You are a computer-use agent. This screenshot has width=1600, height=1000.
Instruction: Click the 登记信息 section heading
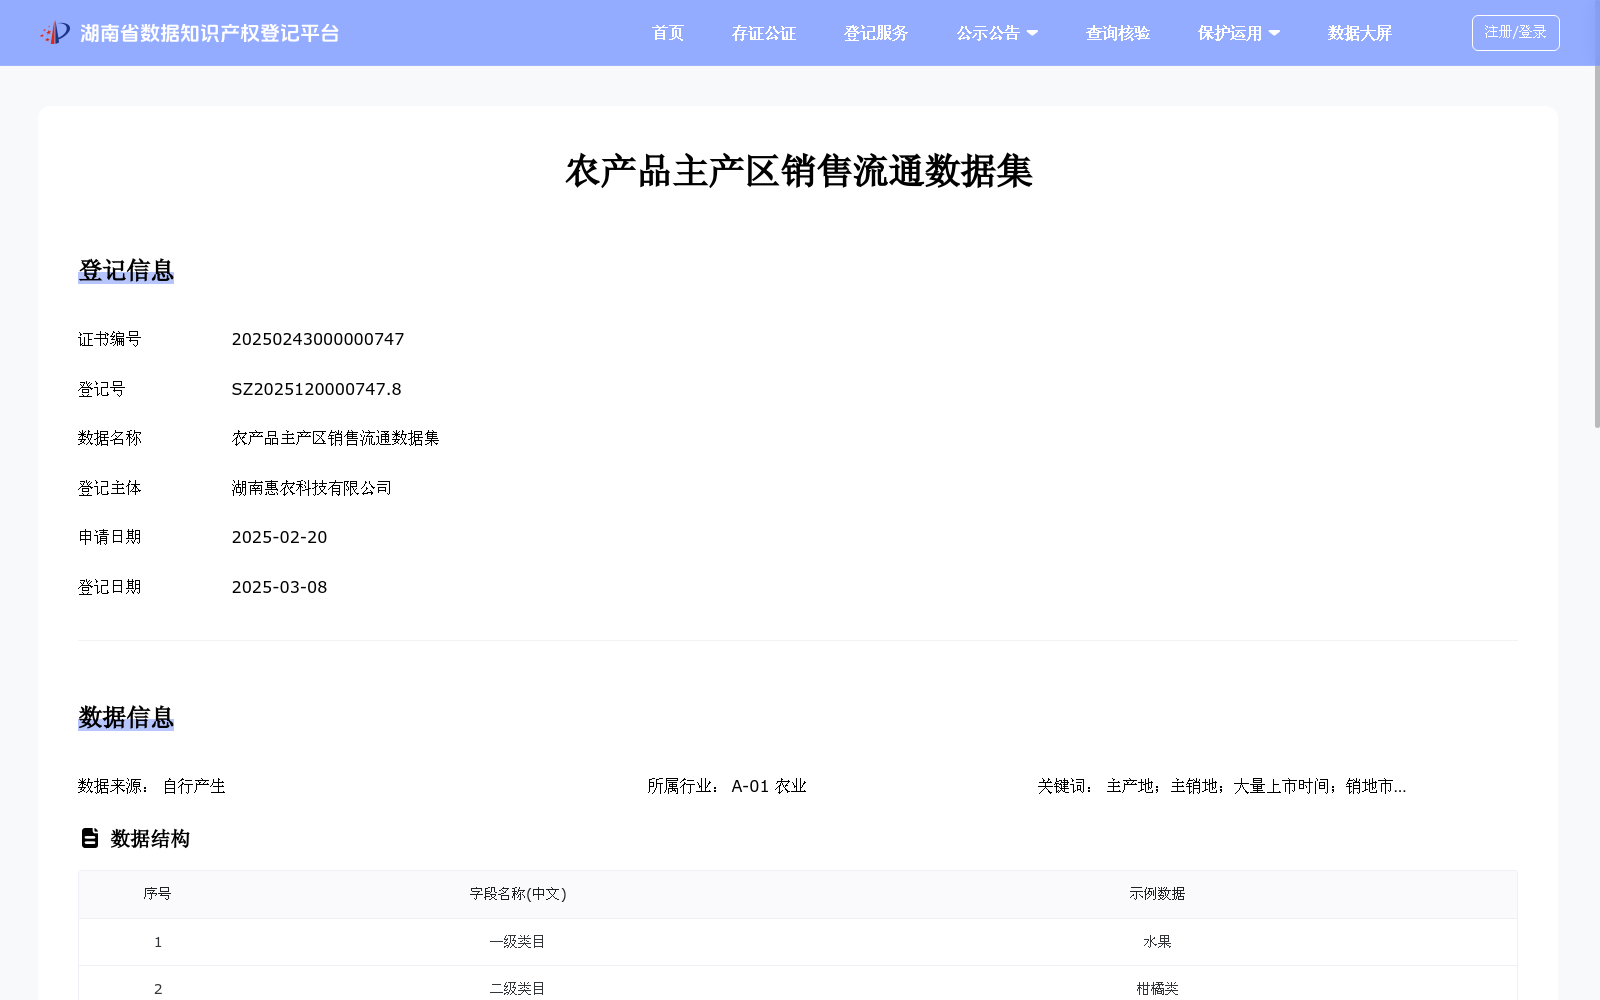tap(126, 270)
